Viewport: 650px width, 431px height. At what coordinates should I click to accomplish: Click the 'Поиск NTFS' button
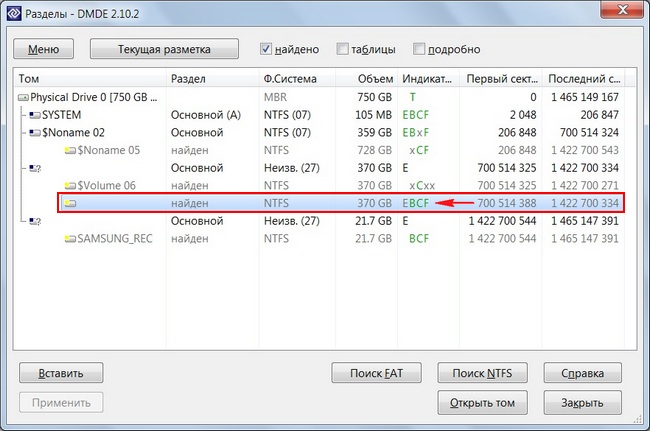pyautogui.click(x=482, y=373)
